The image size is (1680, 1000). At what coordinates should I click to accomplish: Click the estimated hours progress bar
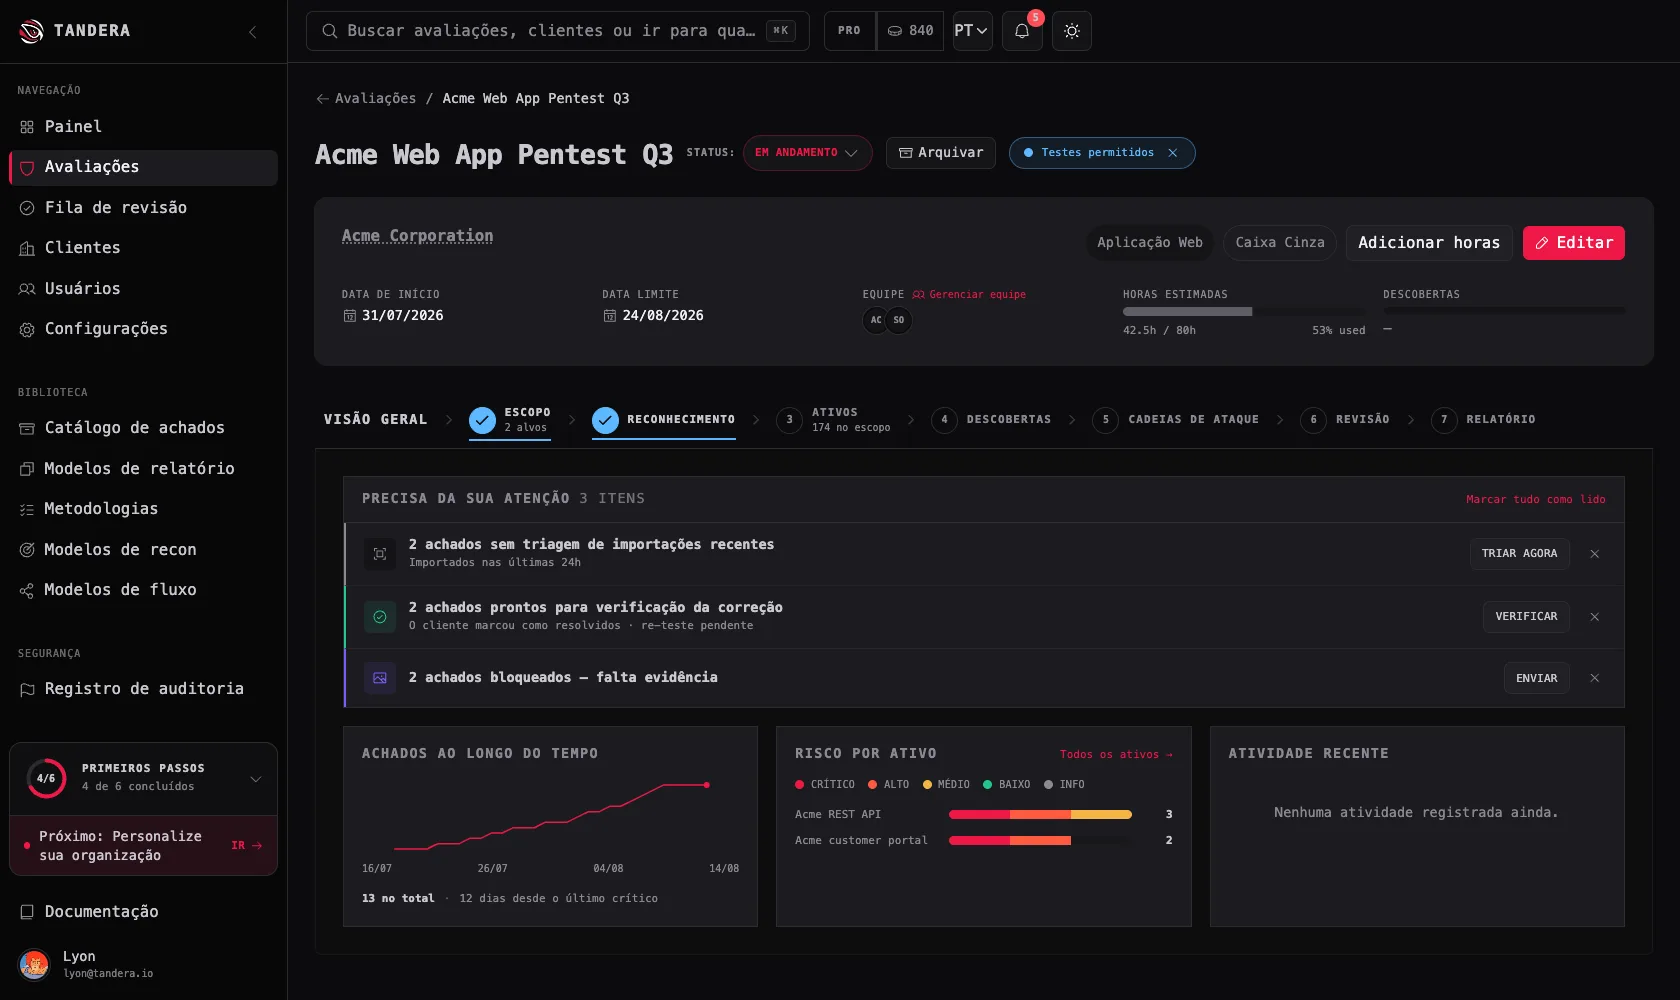pos(1243,312)
